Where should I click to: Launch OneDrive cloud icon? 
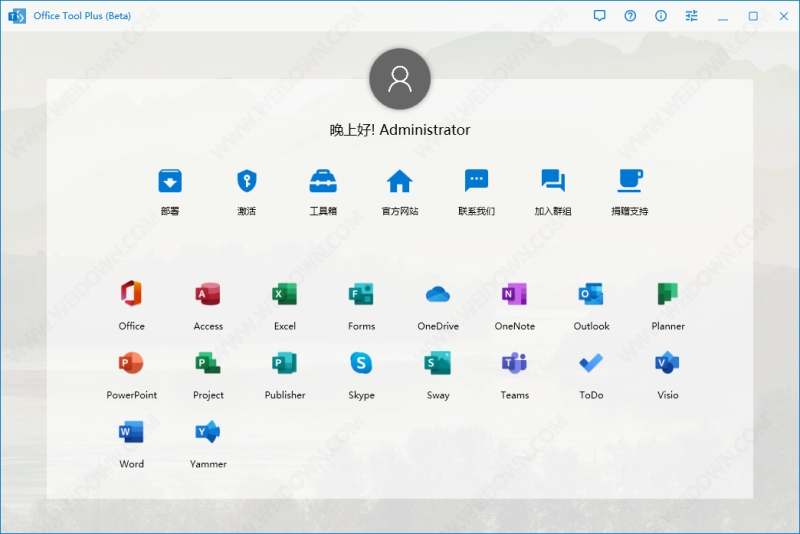pos(438,294)
